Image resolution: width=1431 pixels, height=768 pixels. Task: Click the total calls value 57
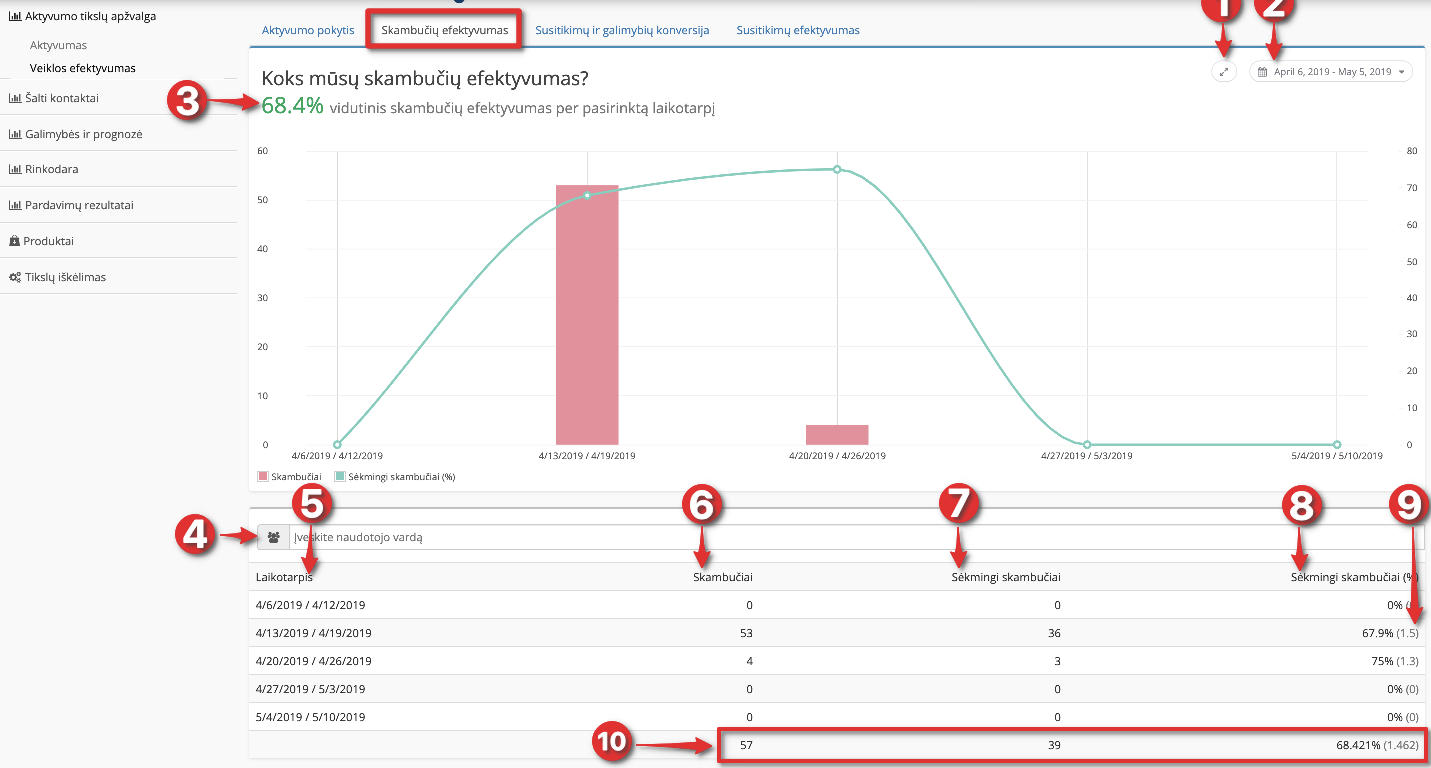coord(746,745)
